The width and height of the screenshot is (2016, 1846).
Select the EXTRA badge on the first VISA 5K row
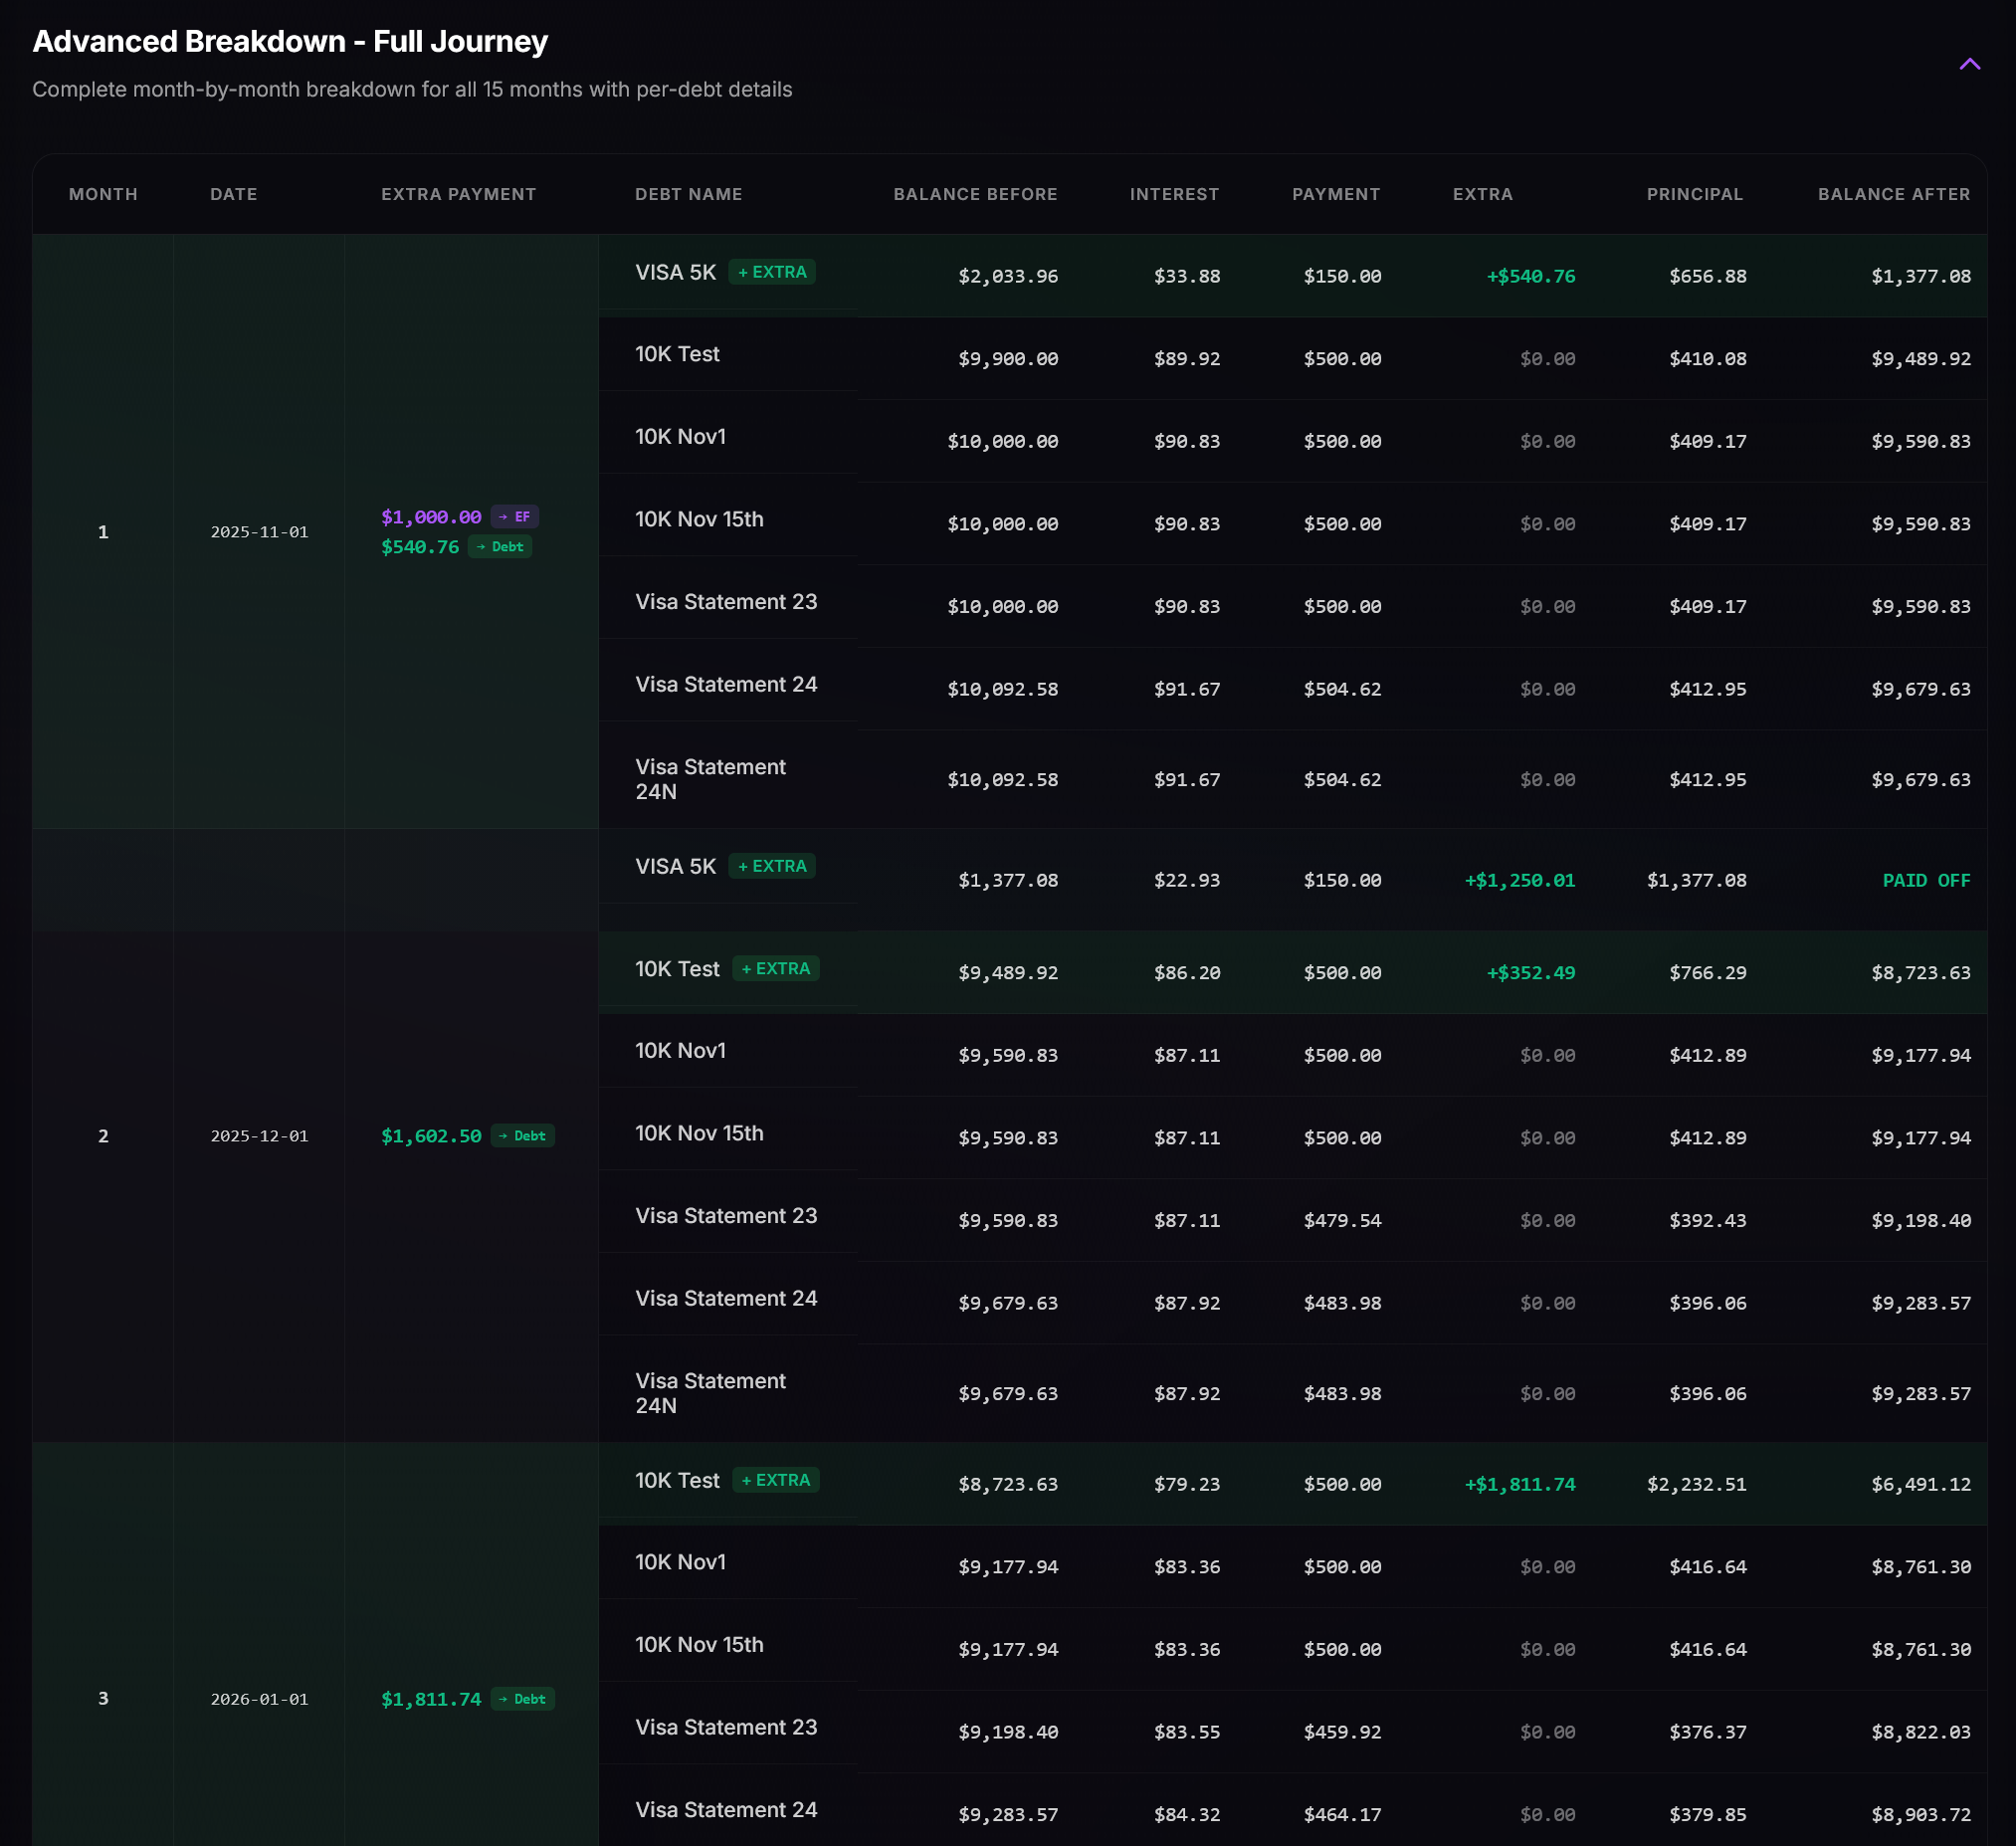pyautogui.click(x=775, y=271)
